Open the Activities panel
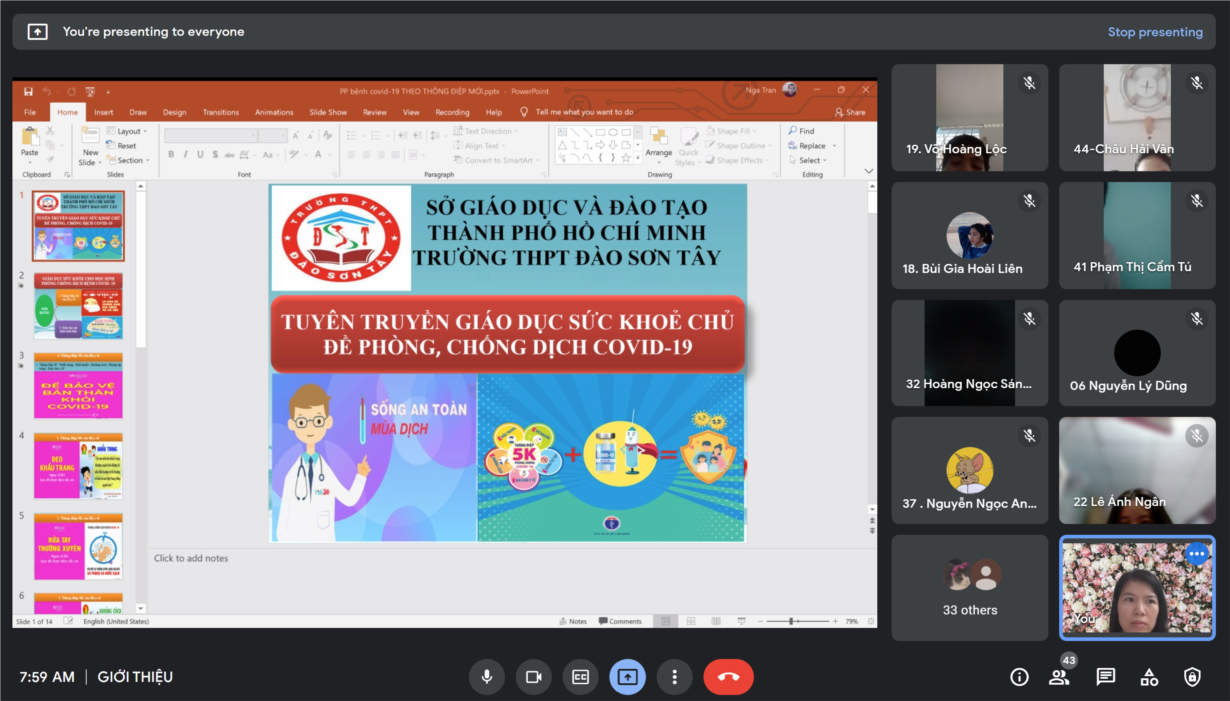The width and height of the screenshot is (1230, 701). 1149,677
